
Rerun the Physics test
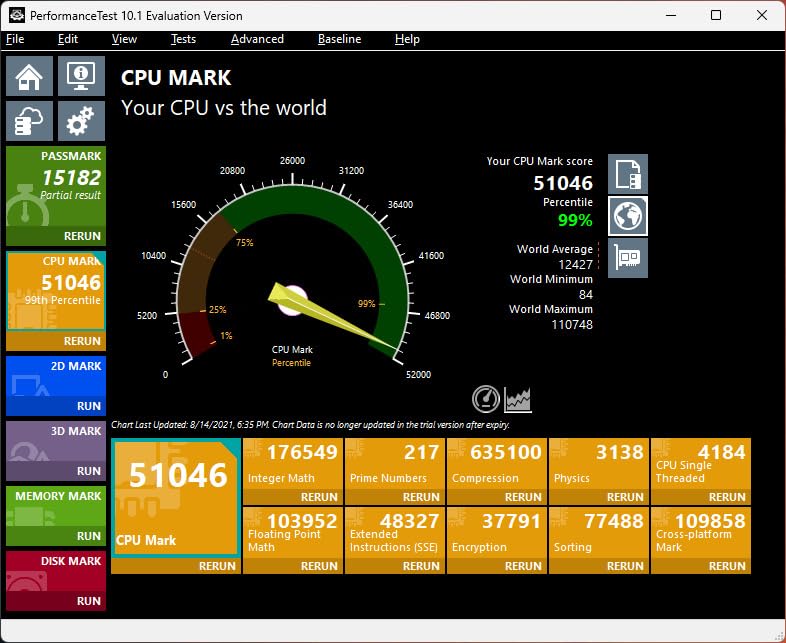599,497
